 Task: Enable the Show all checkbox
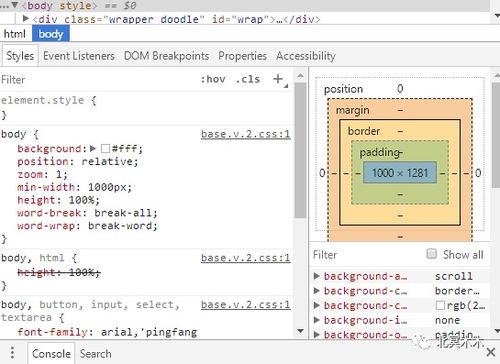(431, 254)
